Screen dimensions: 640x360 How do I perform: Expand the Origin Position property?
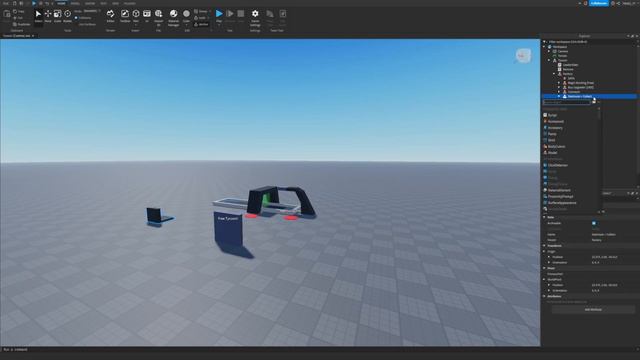click(549, 257)
